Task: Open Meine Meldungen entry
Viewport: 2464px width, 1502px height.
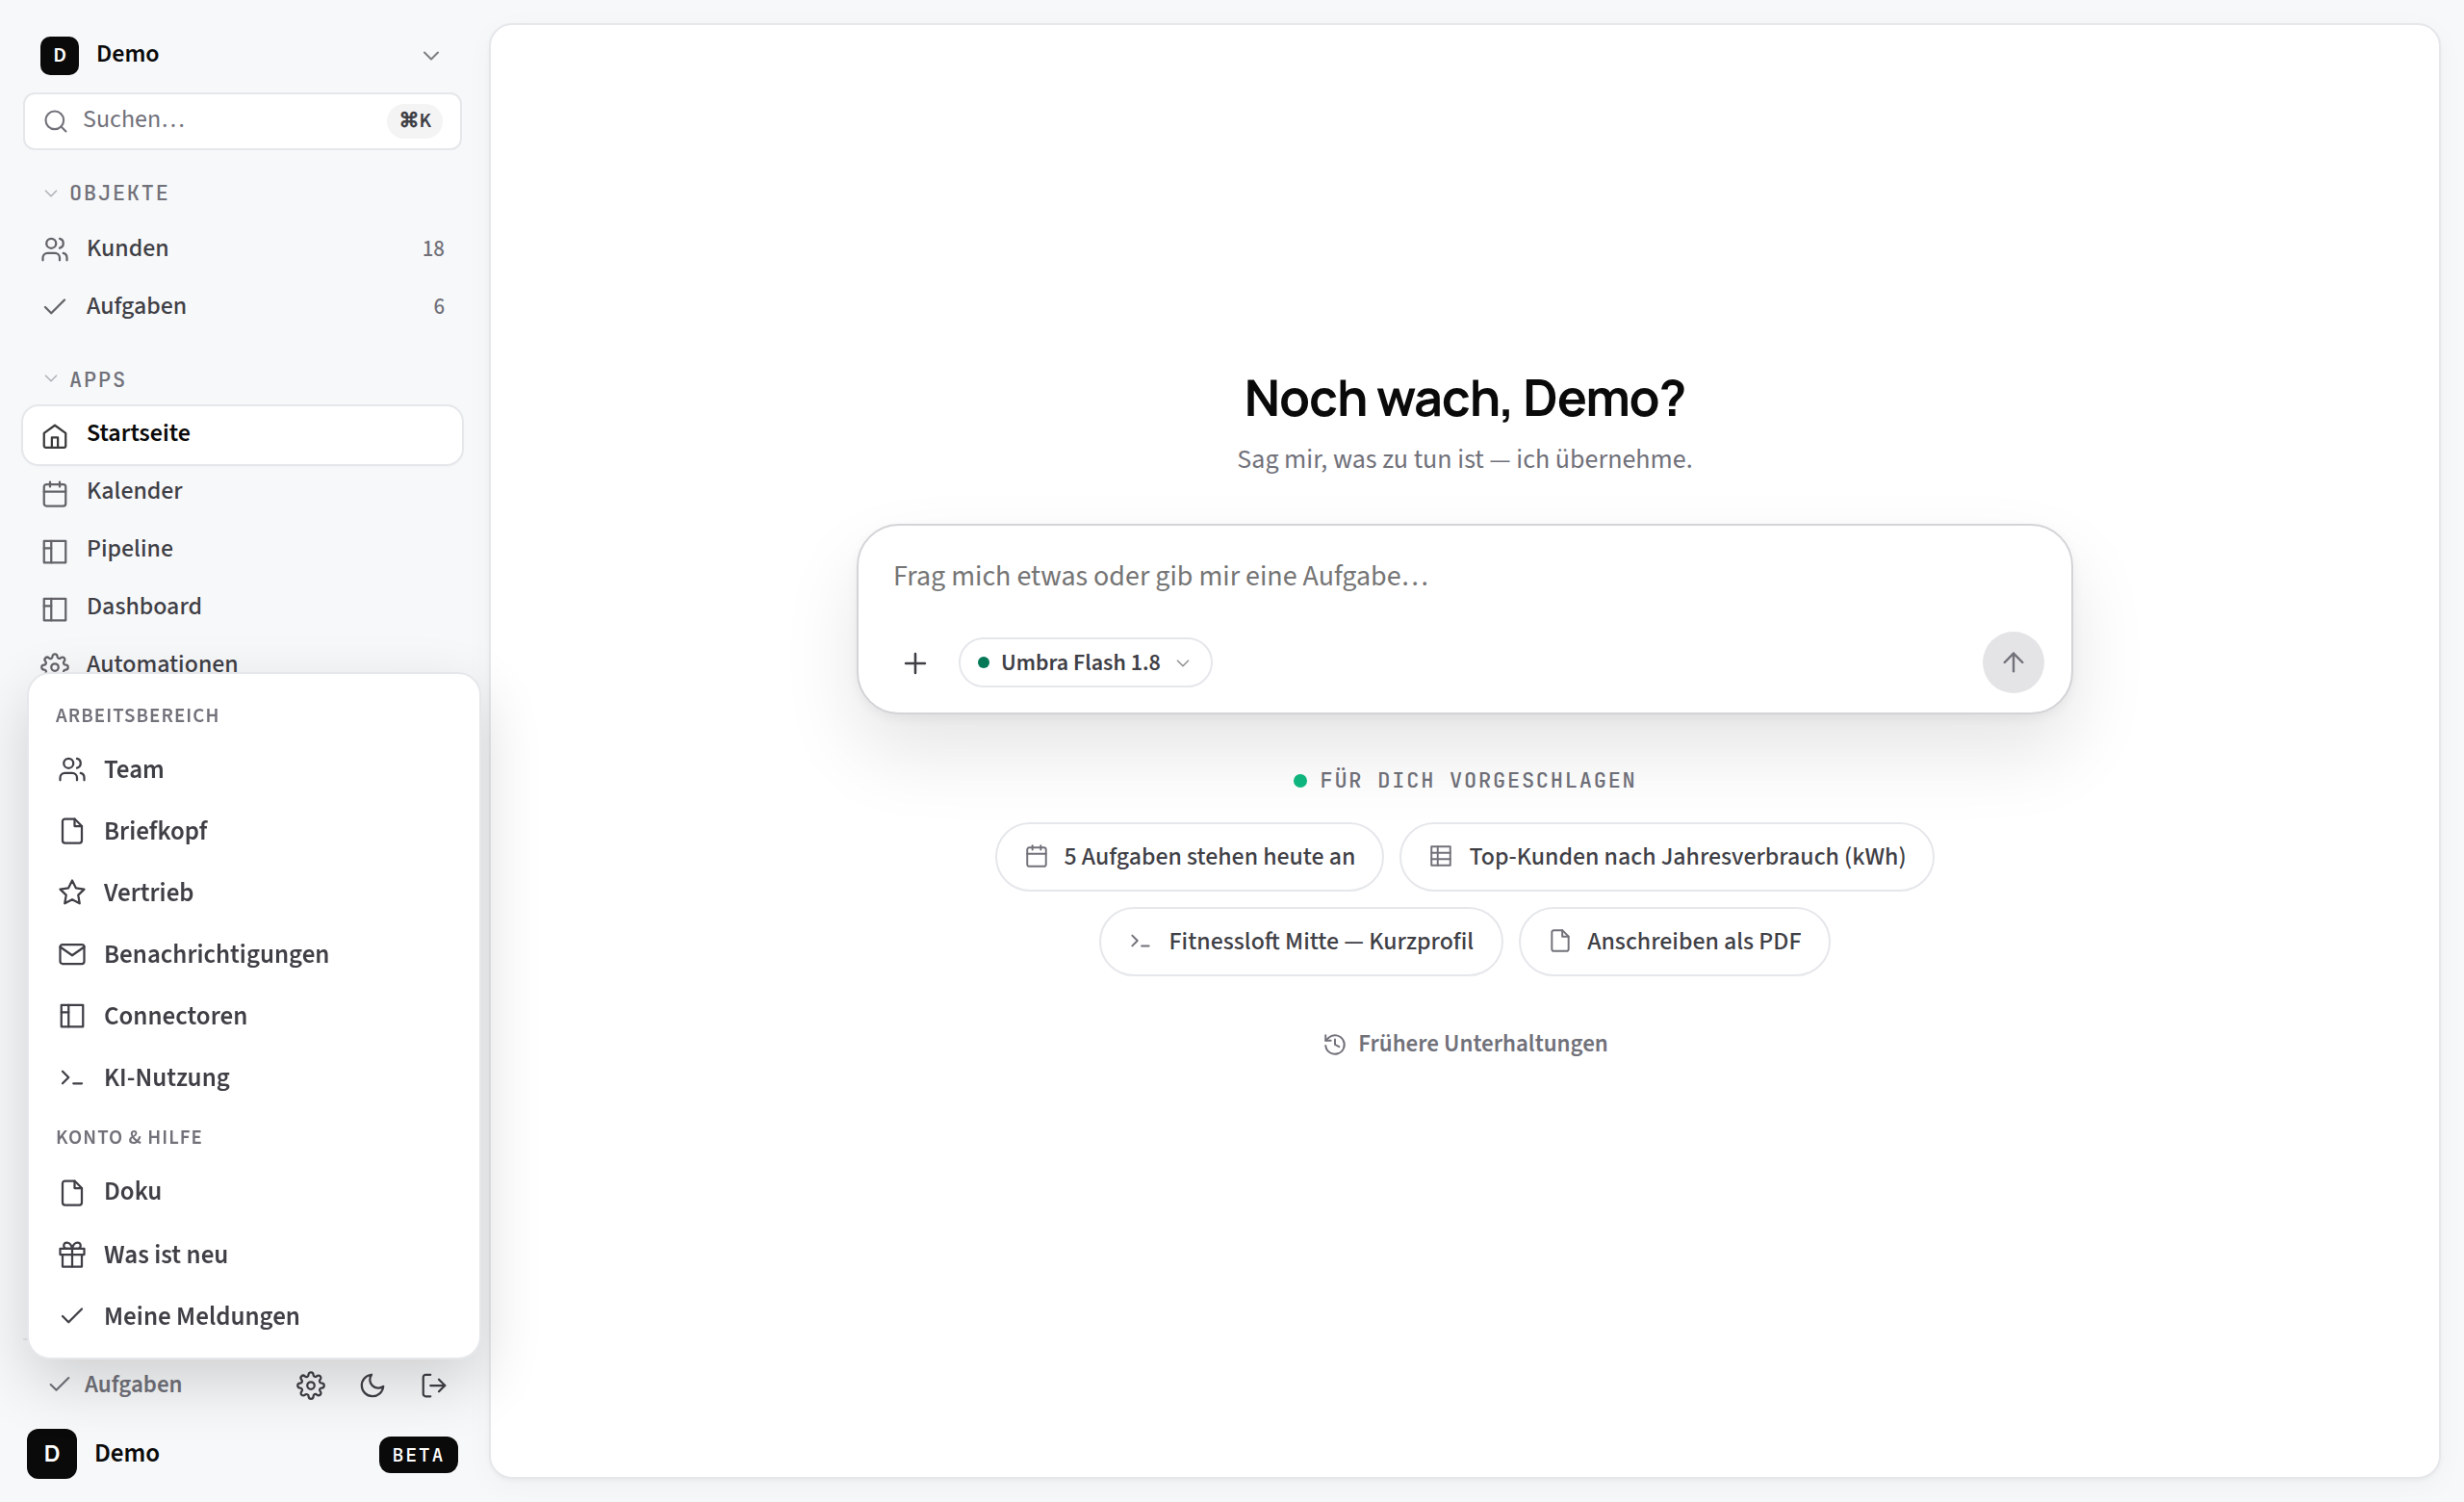Action: click(254, 1317)
